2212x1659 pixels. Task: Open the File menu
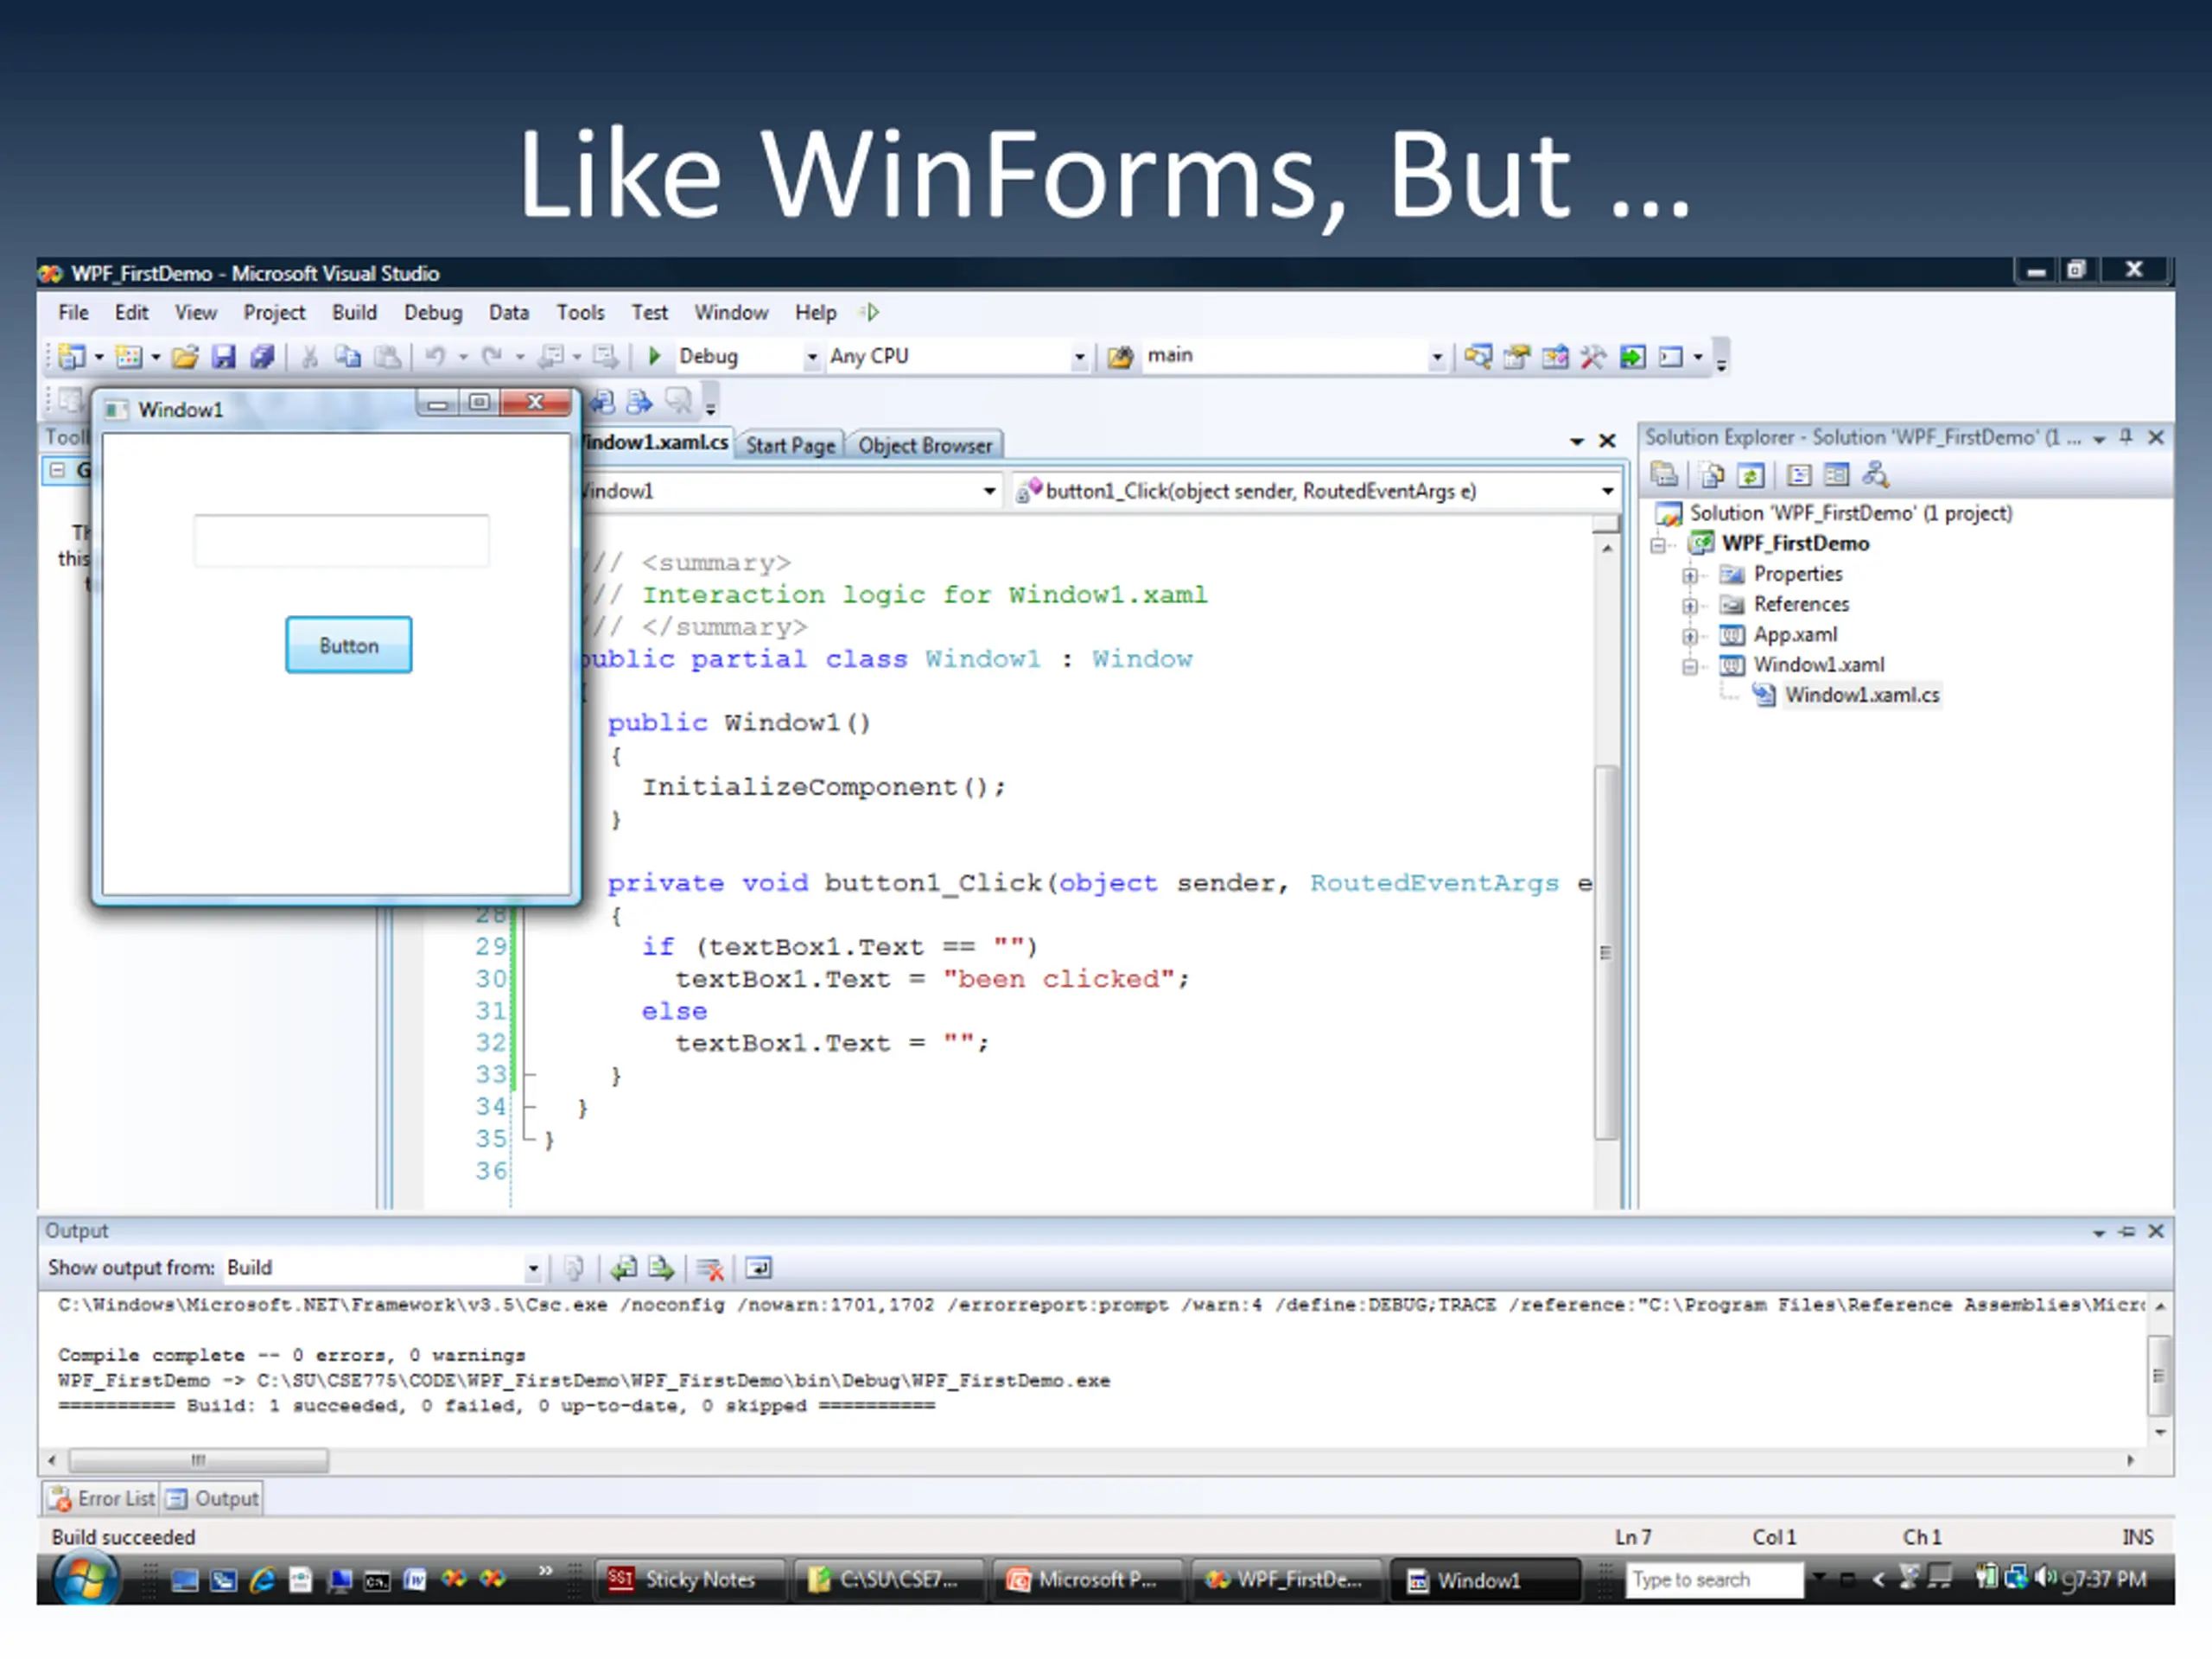coord(73,313)
